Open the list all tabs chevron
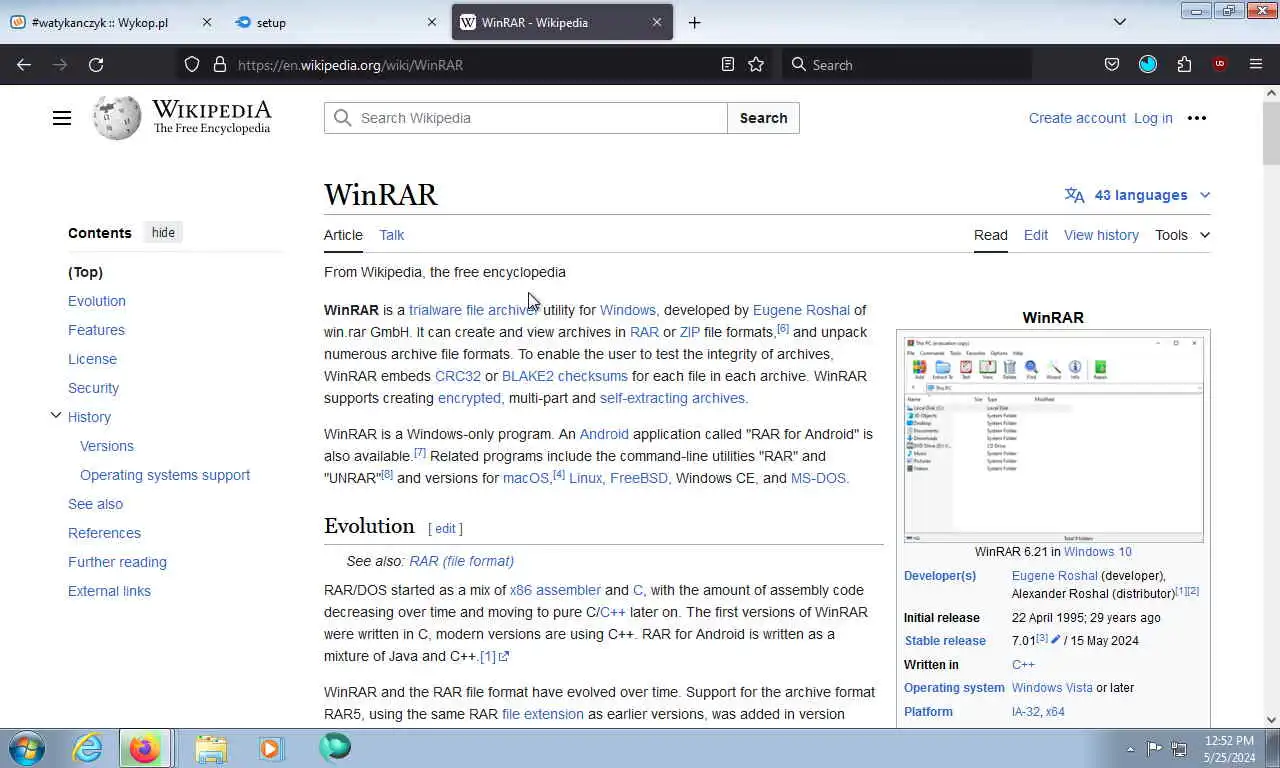The height and width of the screenshot is (768, 1280). pos(1120,22)
